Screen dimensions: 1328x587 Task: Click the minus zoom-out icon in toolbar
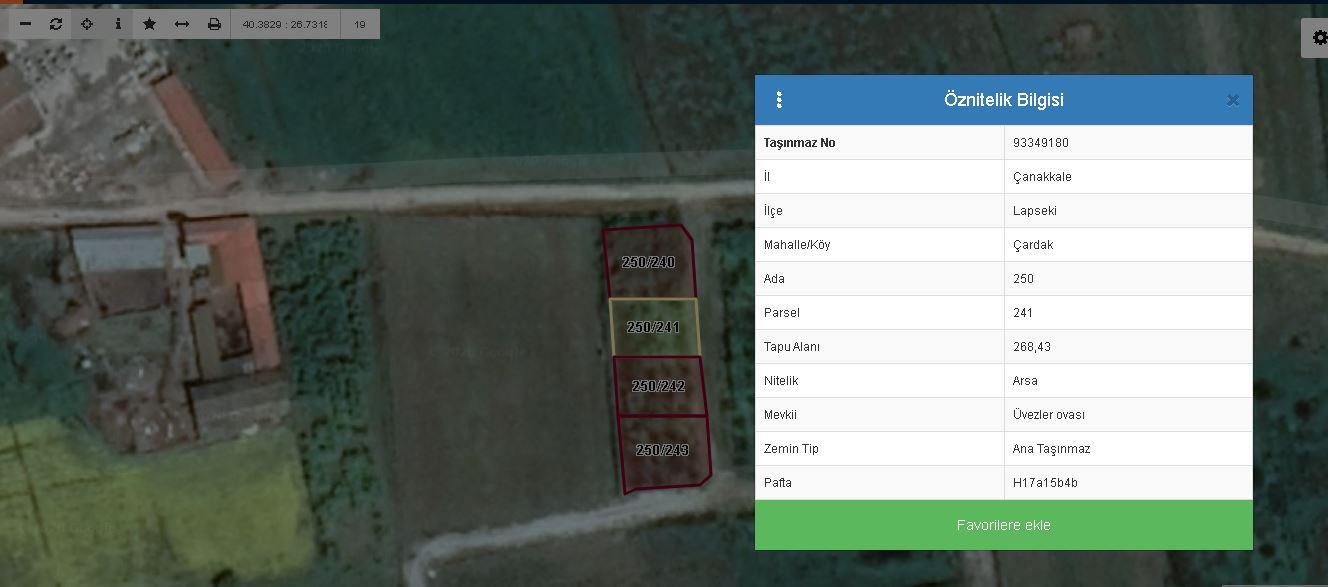pos(26,24)
